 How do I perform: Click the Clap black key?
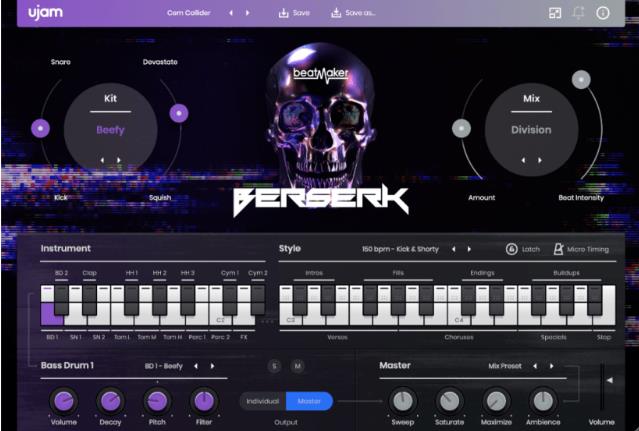click(89, 300)
